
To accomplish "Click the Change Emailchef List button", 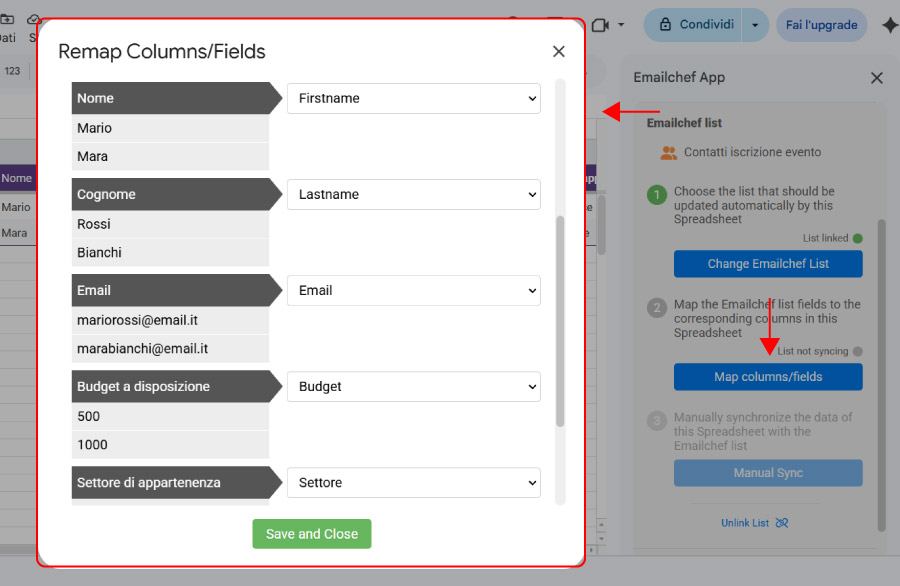I will tap(768, 264).
